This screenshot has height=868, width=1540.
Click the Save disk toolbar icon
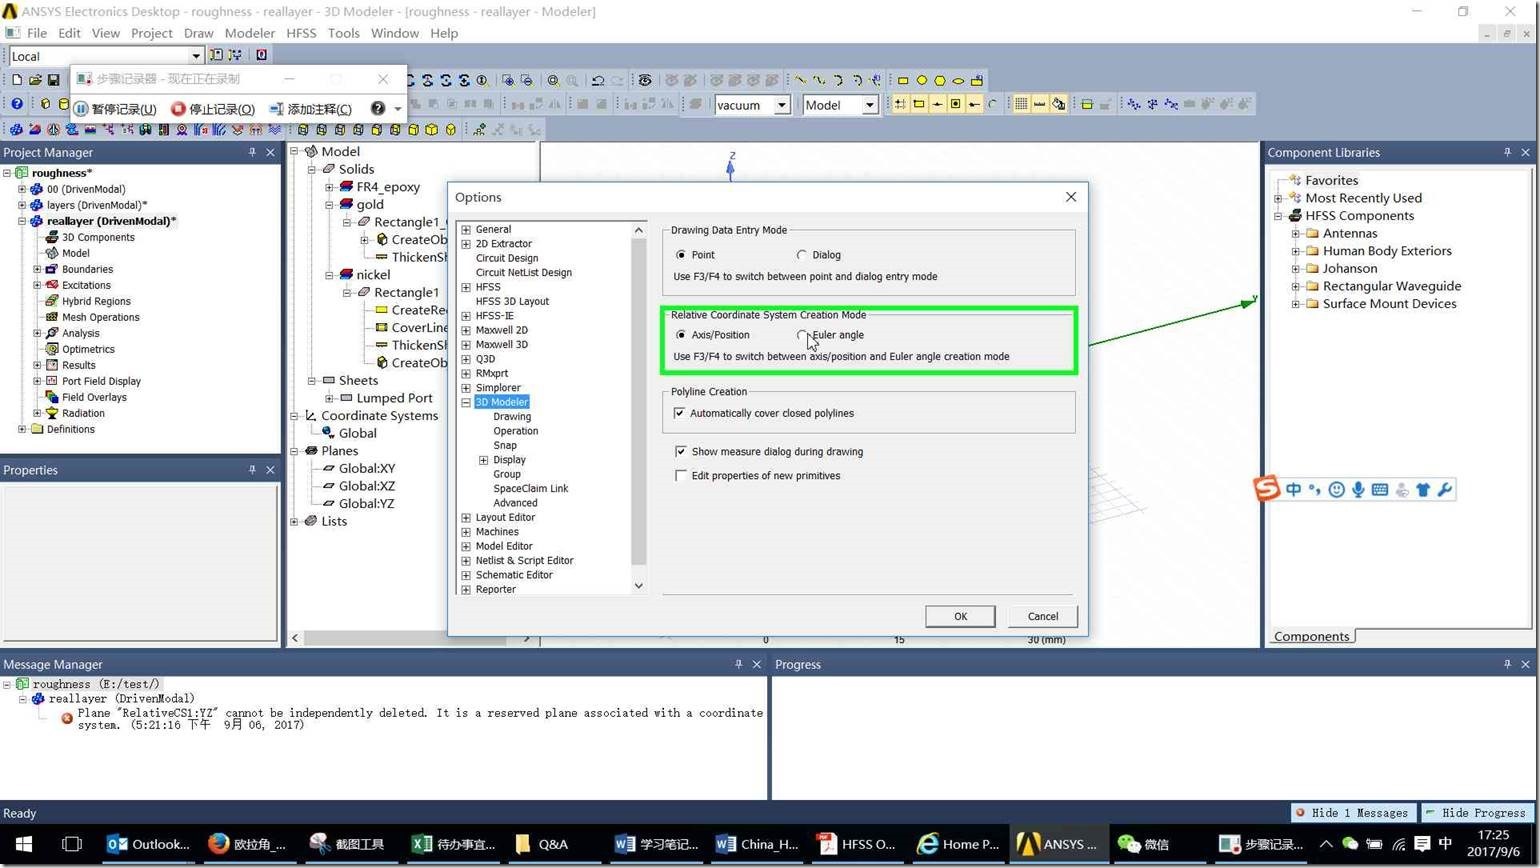(53, 80)
